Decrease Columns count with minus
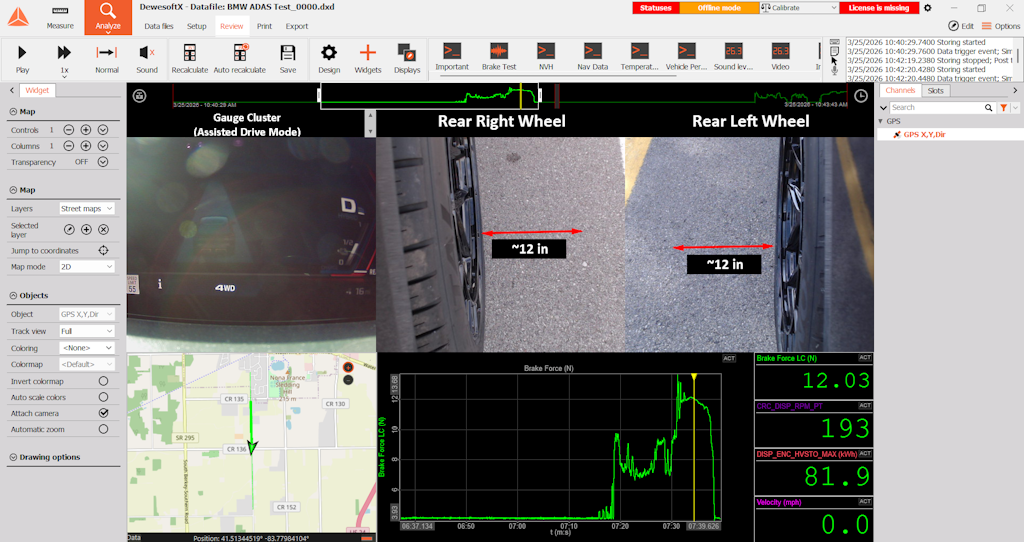Viewport: 1024px width, 542px height. pyautogui.click(x=69, y=146)
